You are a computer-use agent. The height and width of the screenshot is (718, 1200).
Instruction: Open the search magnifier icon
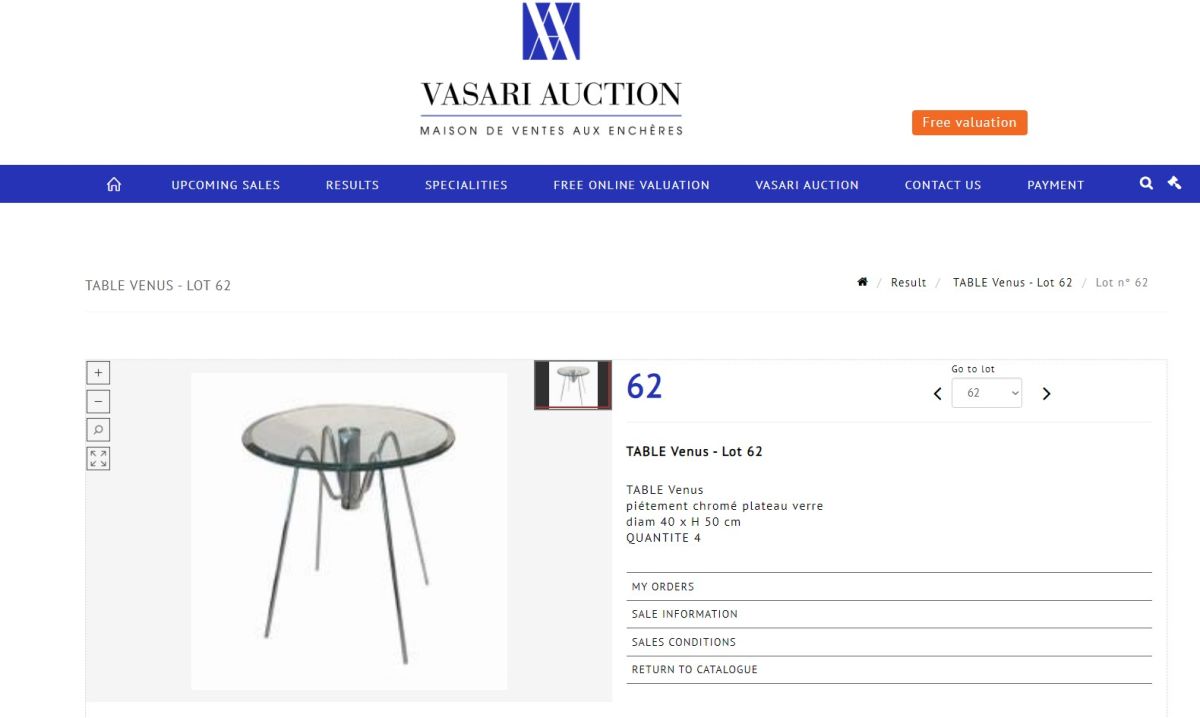(x=1146, y=183)
